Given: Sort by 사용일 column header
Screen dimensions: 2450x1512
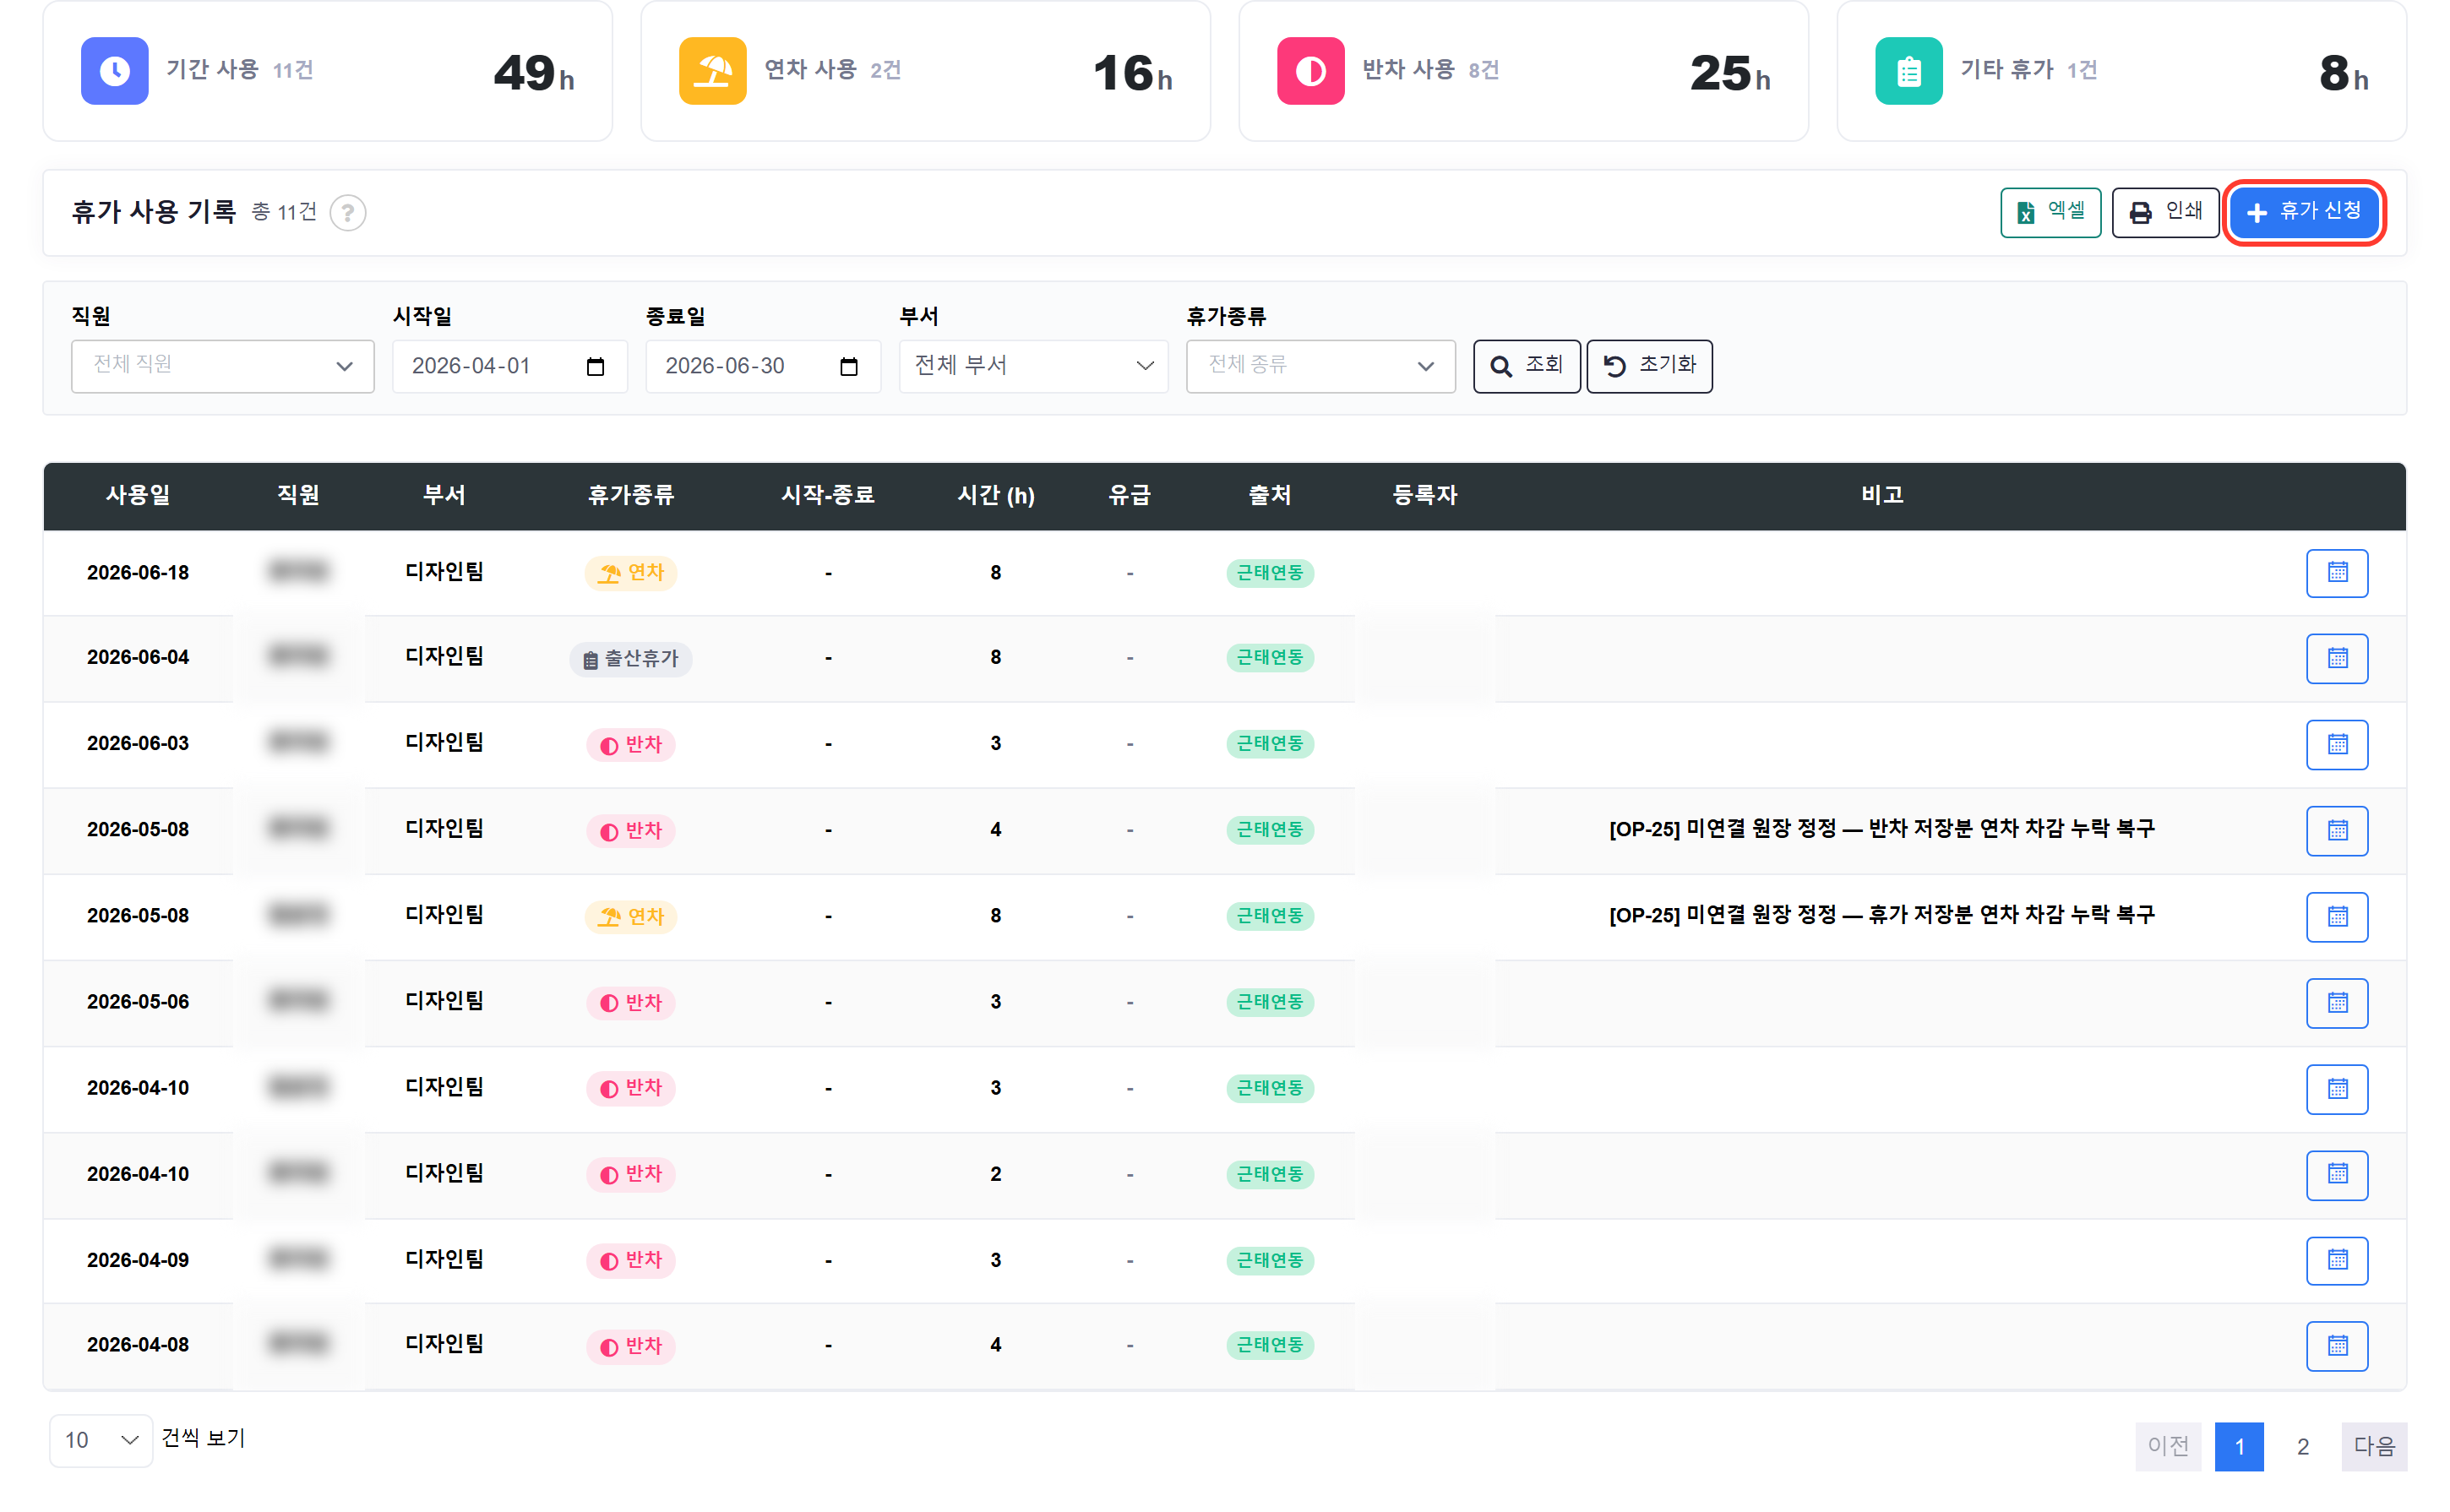Looking at the screenshot, I should click(138, 495).
